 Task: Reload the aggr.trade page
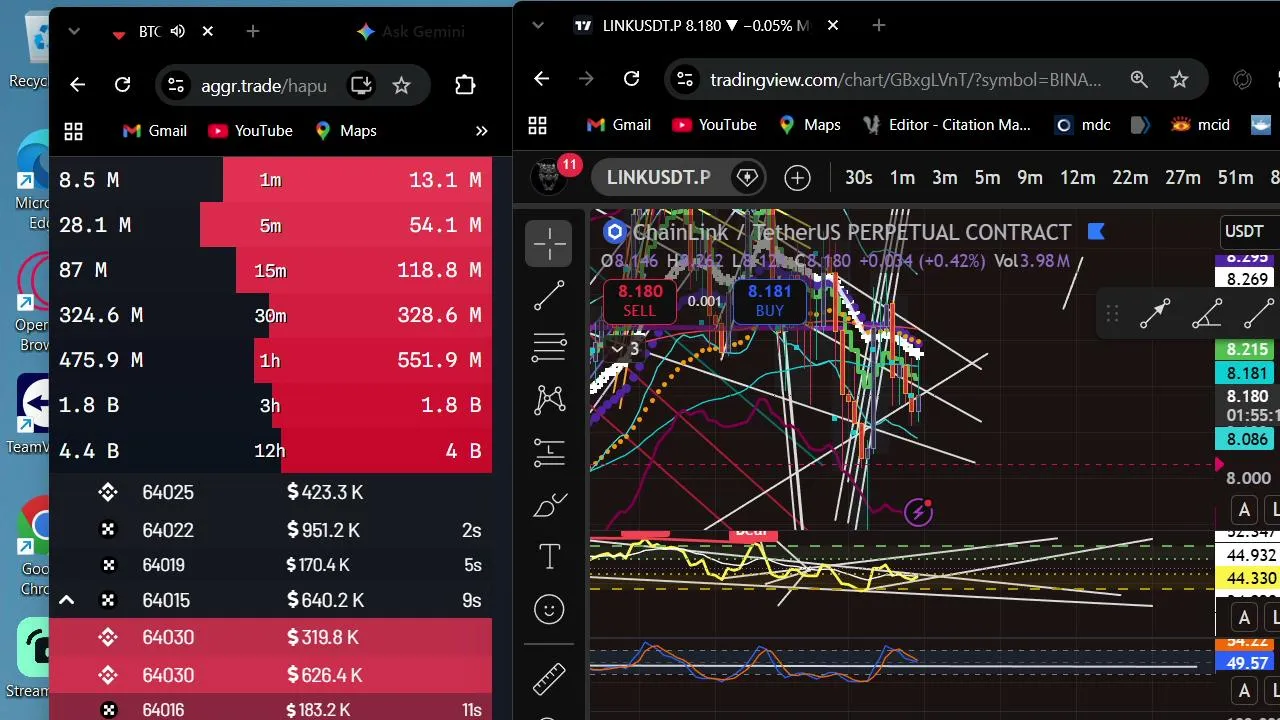(x=122, y=86)
